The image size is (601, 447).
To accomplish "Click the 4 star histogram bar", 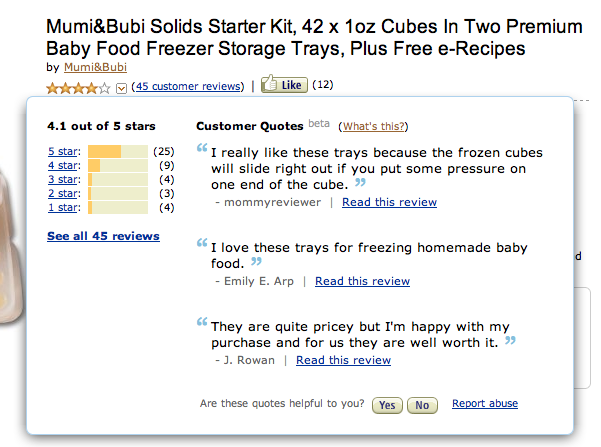I will [x=118, y=165].
